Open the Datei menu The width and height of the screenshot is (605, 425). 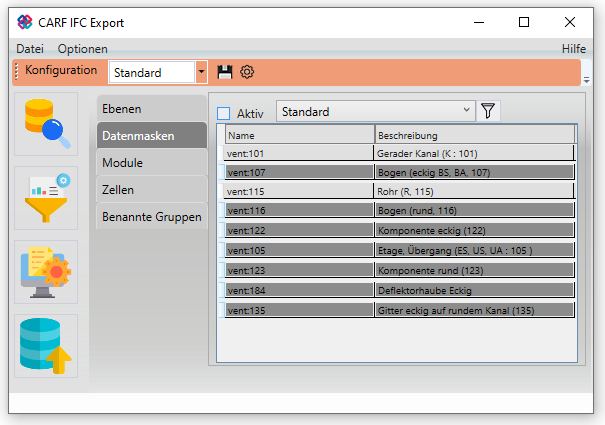click(30, 49)
